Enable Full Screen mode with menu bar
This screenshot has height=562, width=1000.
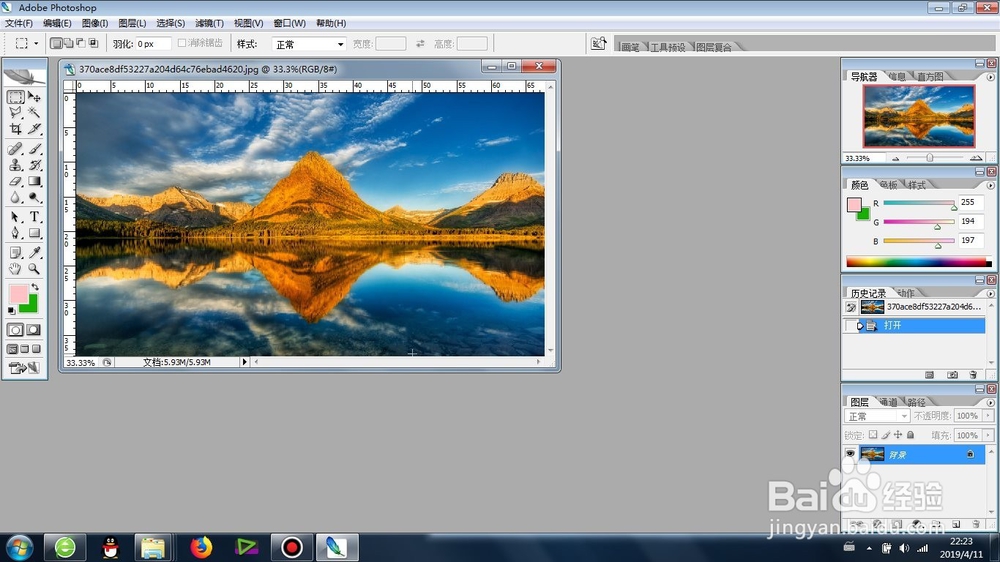tap(24, 349)
